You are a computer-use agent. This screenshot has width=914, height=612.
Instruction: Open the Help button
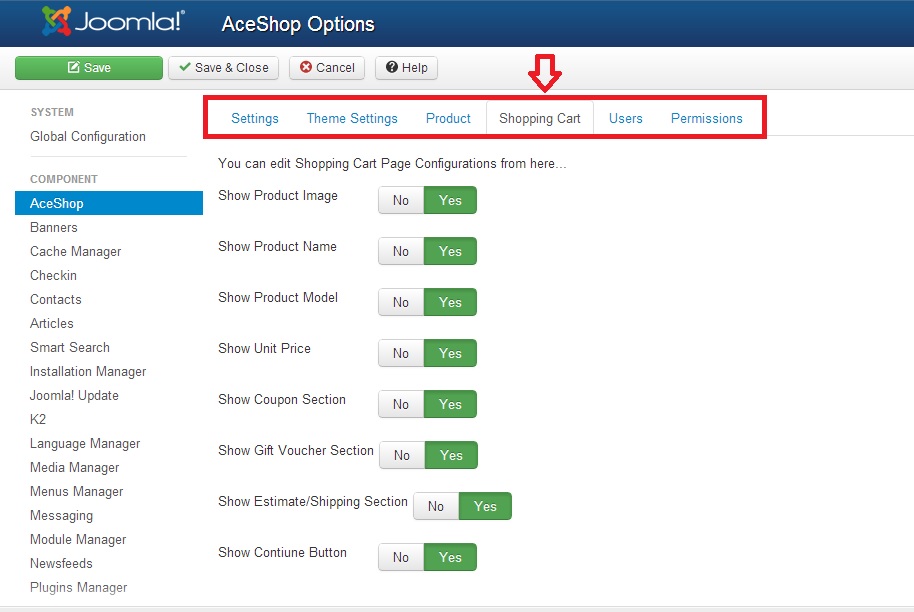[x=406, y=68]
